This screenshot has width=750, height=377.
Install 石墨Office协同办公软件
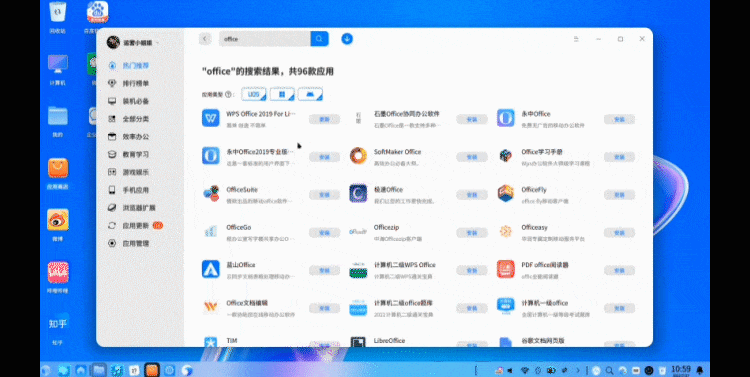click(x=472, y=119)
